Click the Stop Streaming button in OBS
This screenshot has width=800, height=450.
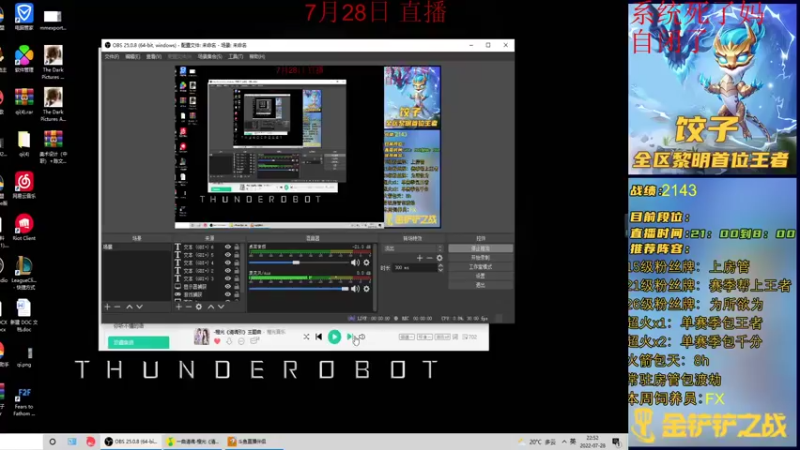pos(481,248)
